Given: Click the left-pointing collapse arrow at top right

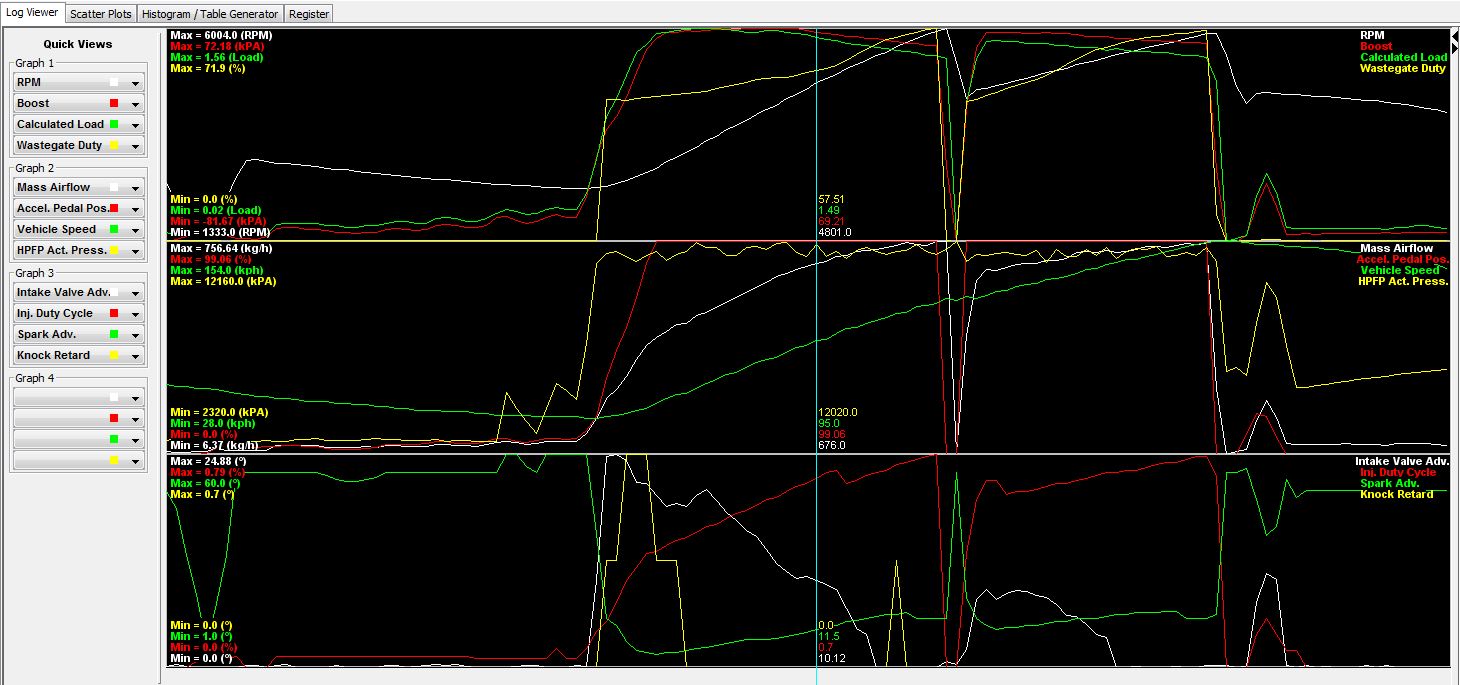Looking at the screenshot, I should click(1455, 35).
